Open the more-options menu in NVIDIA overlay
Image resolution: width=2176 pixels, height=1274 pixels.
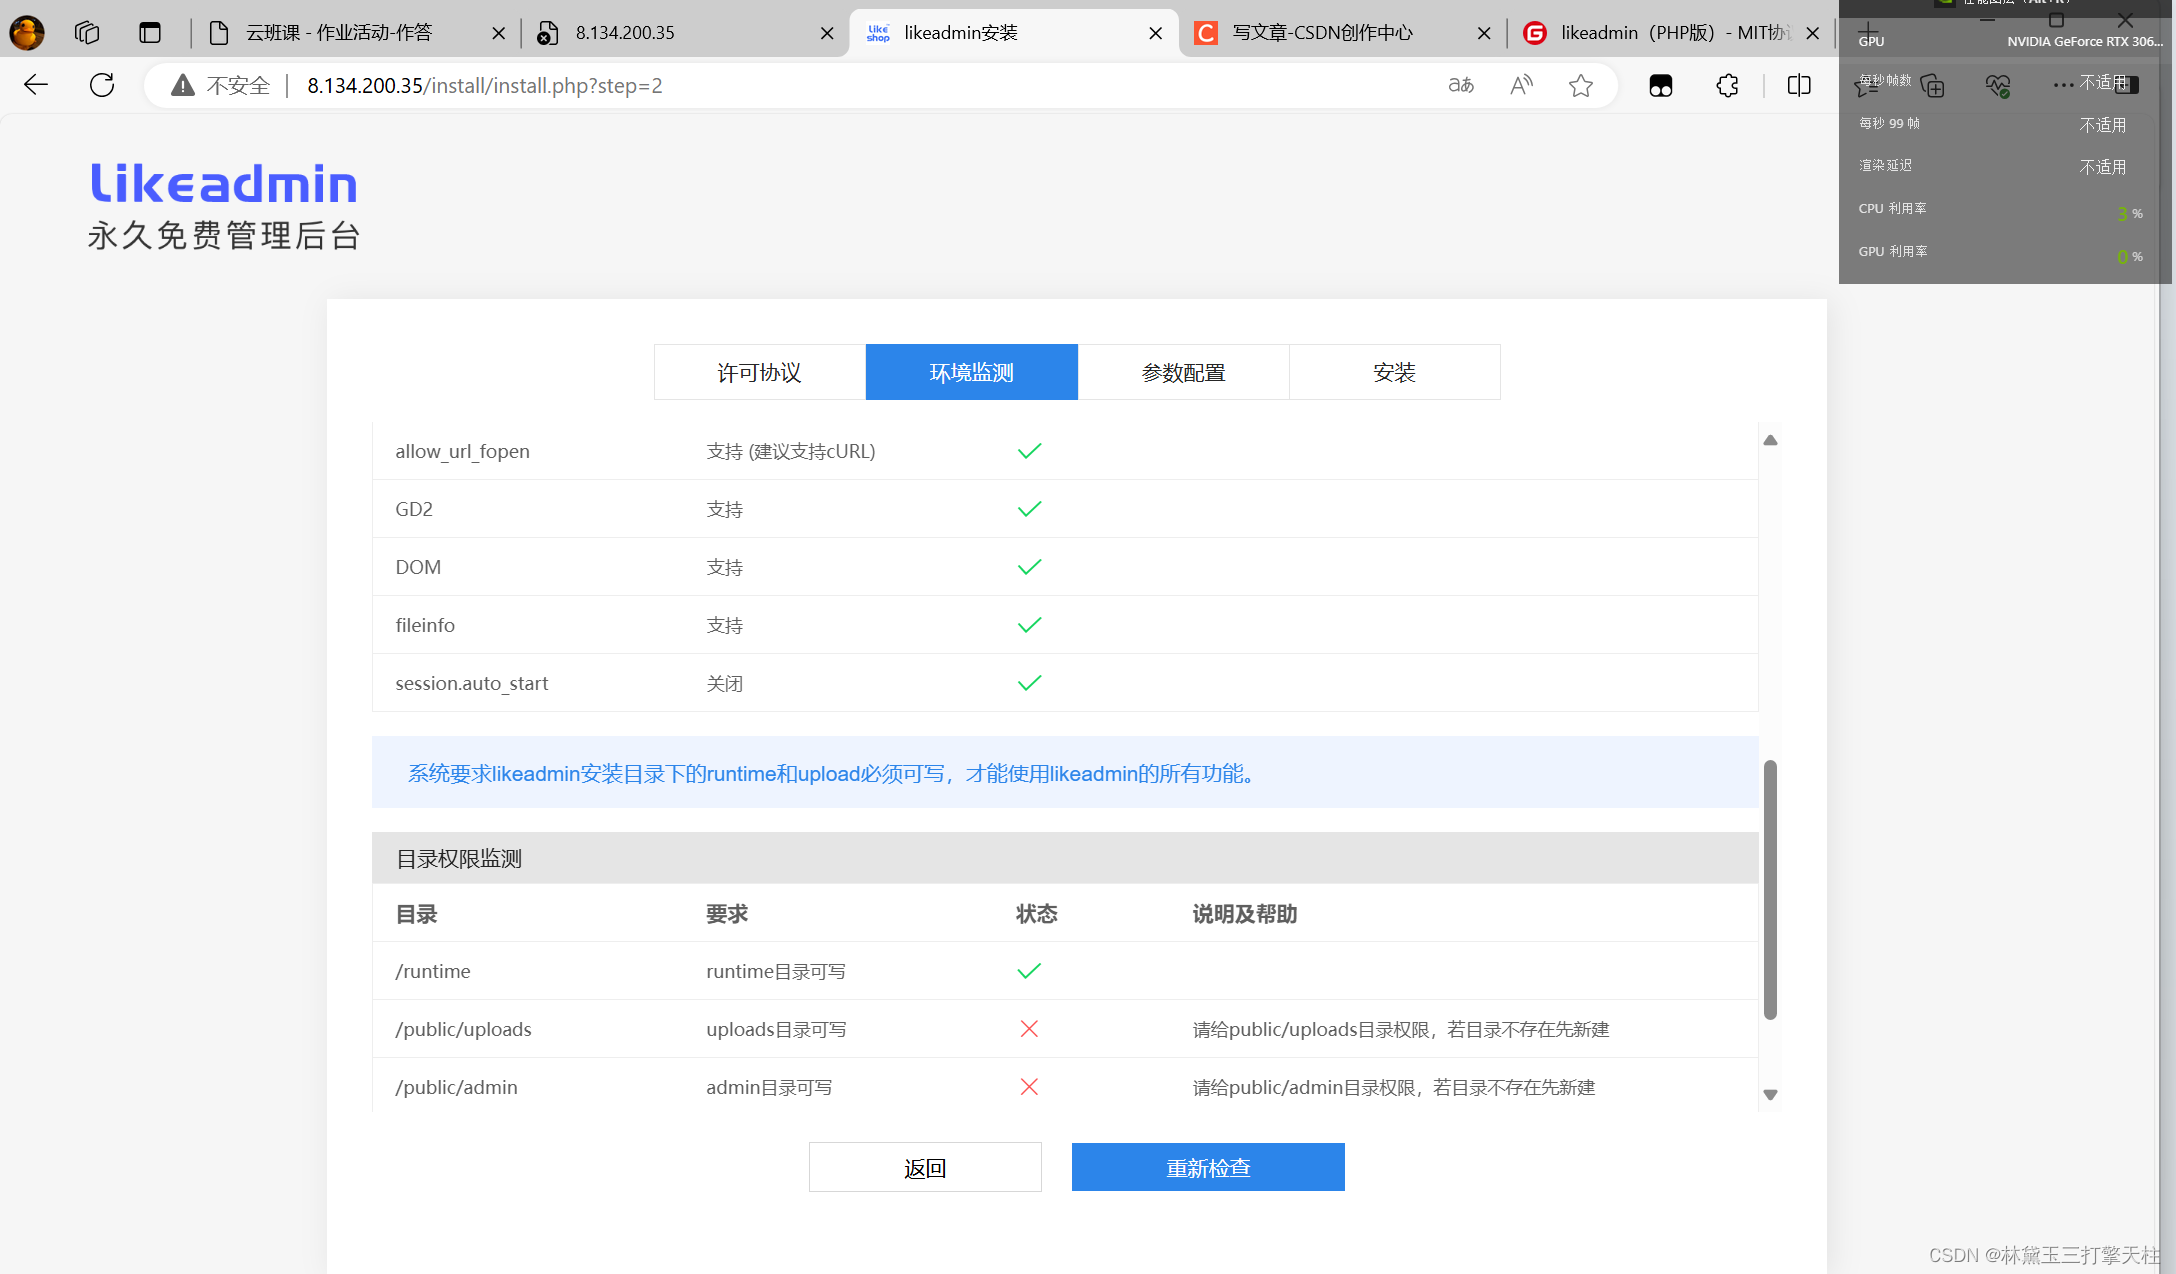pos(2063,84)
